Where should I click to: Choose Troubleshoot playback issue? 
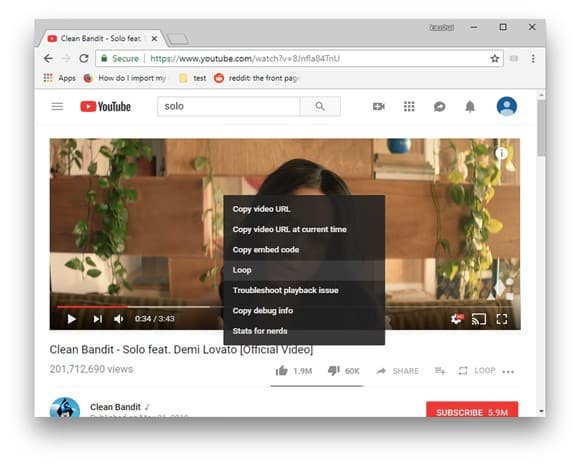pyautogui.click(x=304, y=290)
